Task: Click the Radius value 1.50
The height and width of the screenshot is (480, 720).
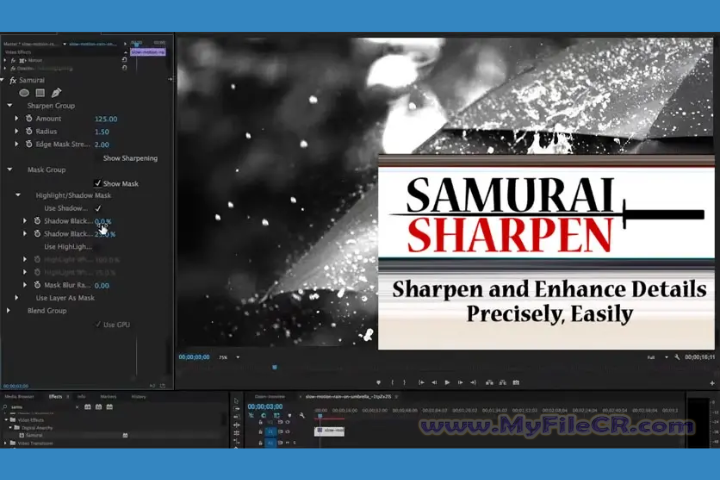Action: pyautogui.click(x=101, y=132)
